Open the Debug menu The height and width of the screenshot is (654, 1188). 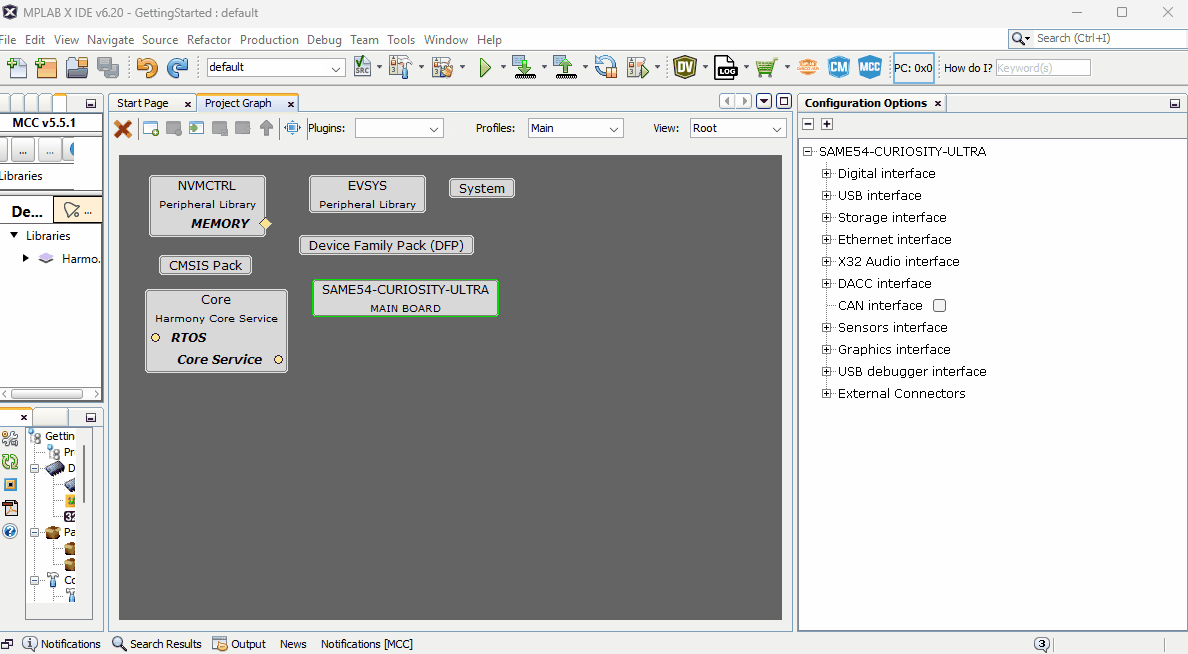coord(324,39)
